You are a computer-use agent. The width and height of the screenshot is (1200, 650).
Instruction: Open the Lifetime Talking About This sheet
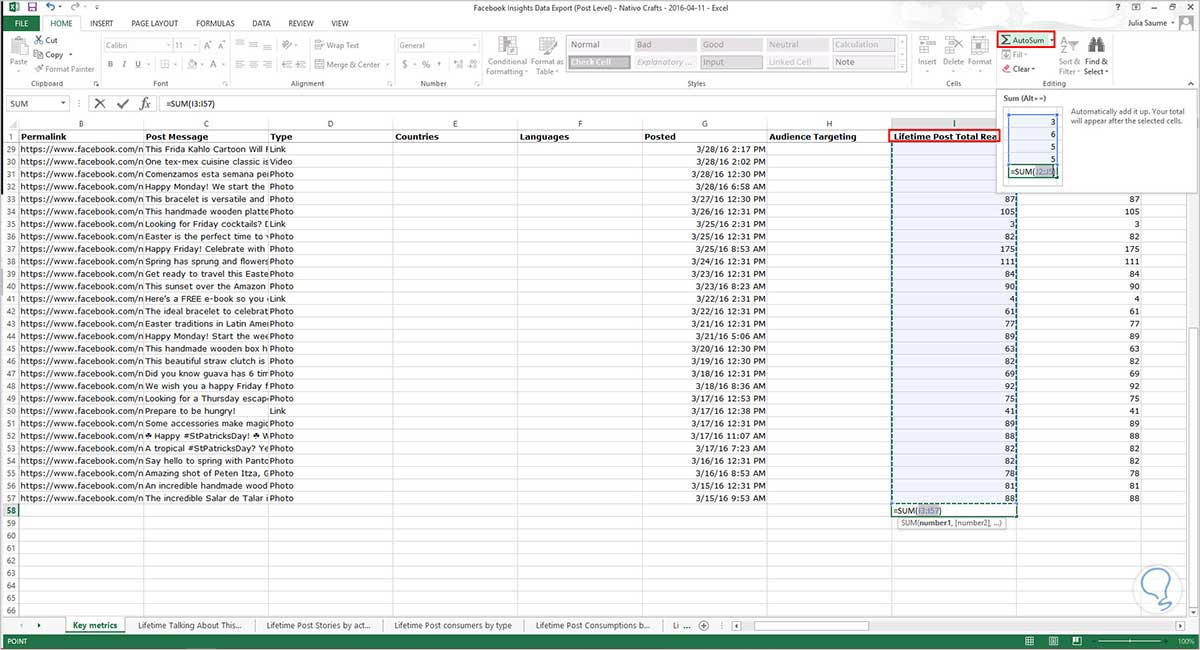(190, 625)
